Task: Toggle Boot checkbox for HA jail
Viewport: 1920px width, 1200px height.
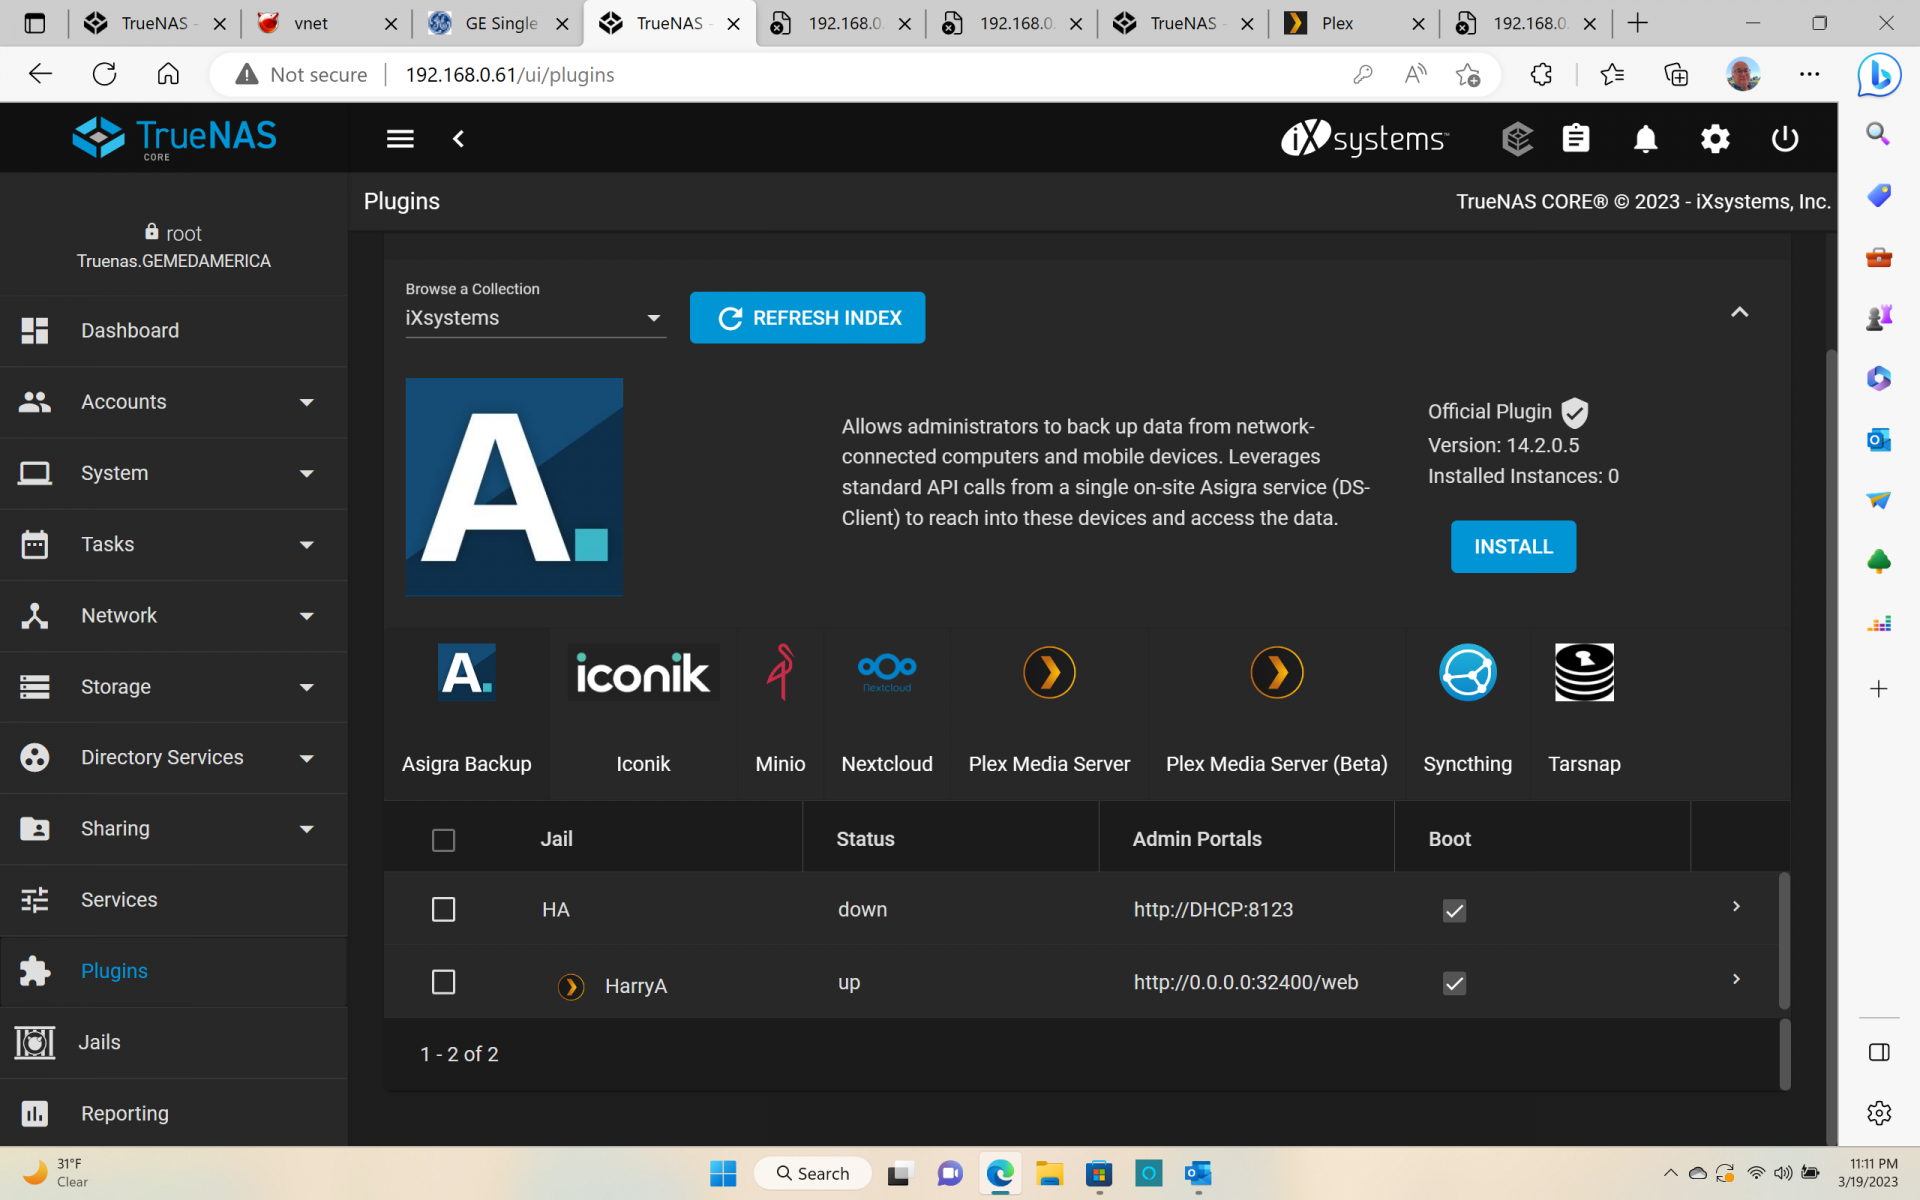Action: [x=1454, y=910]
